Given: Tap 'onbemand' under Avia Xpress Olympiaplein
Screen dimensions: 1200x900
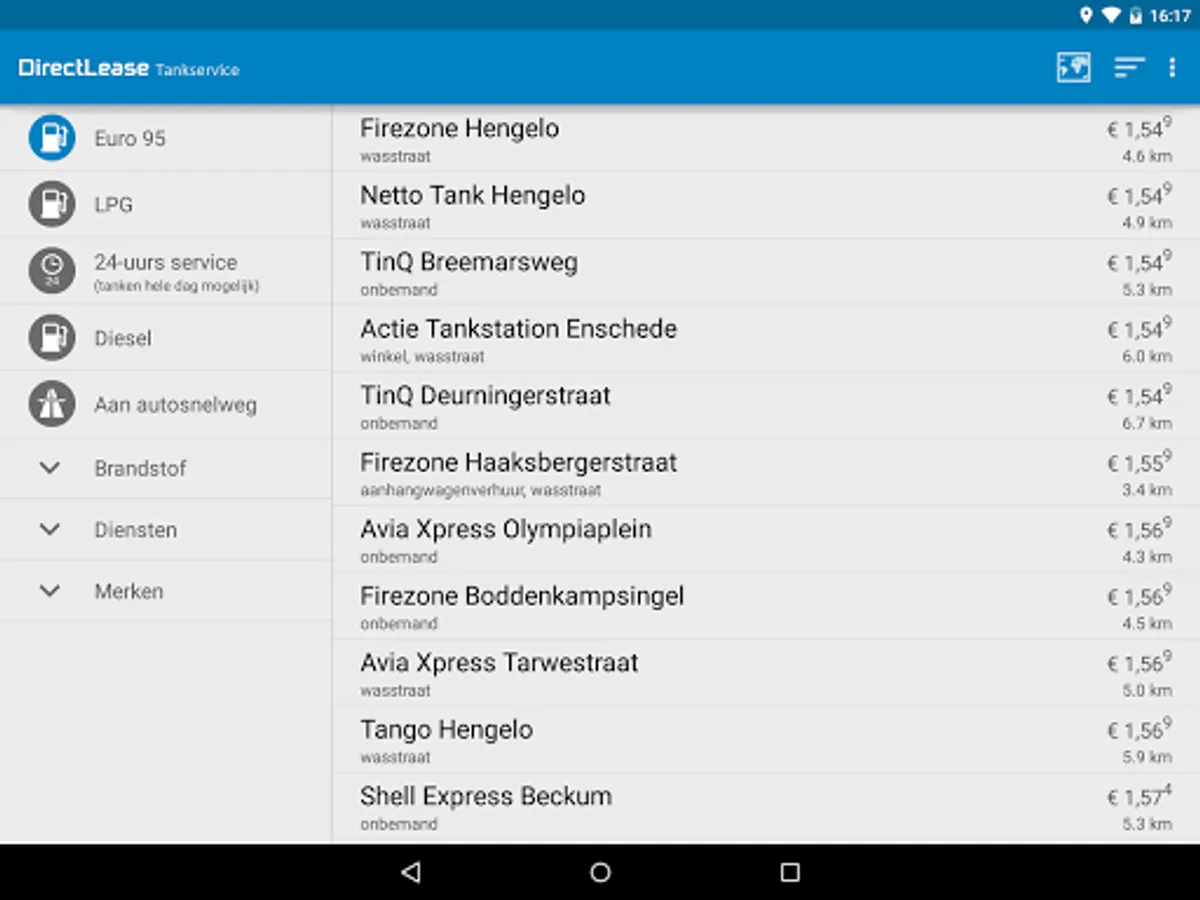Looking at the screenshot, I should (x=399, y=557).
